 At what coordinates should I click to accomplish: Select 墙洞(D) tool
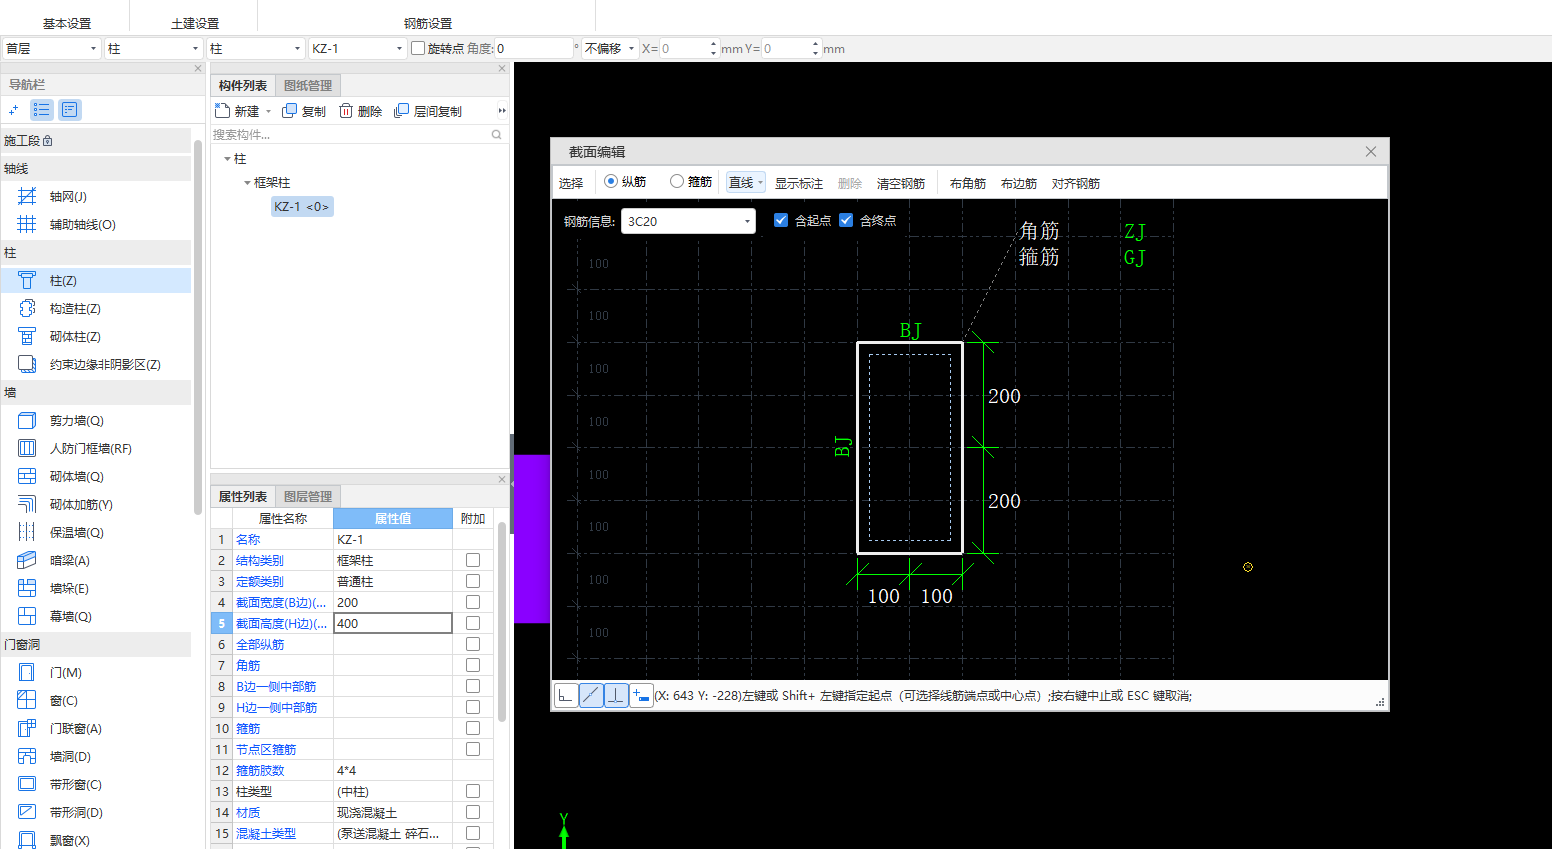70,757
